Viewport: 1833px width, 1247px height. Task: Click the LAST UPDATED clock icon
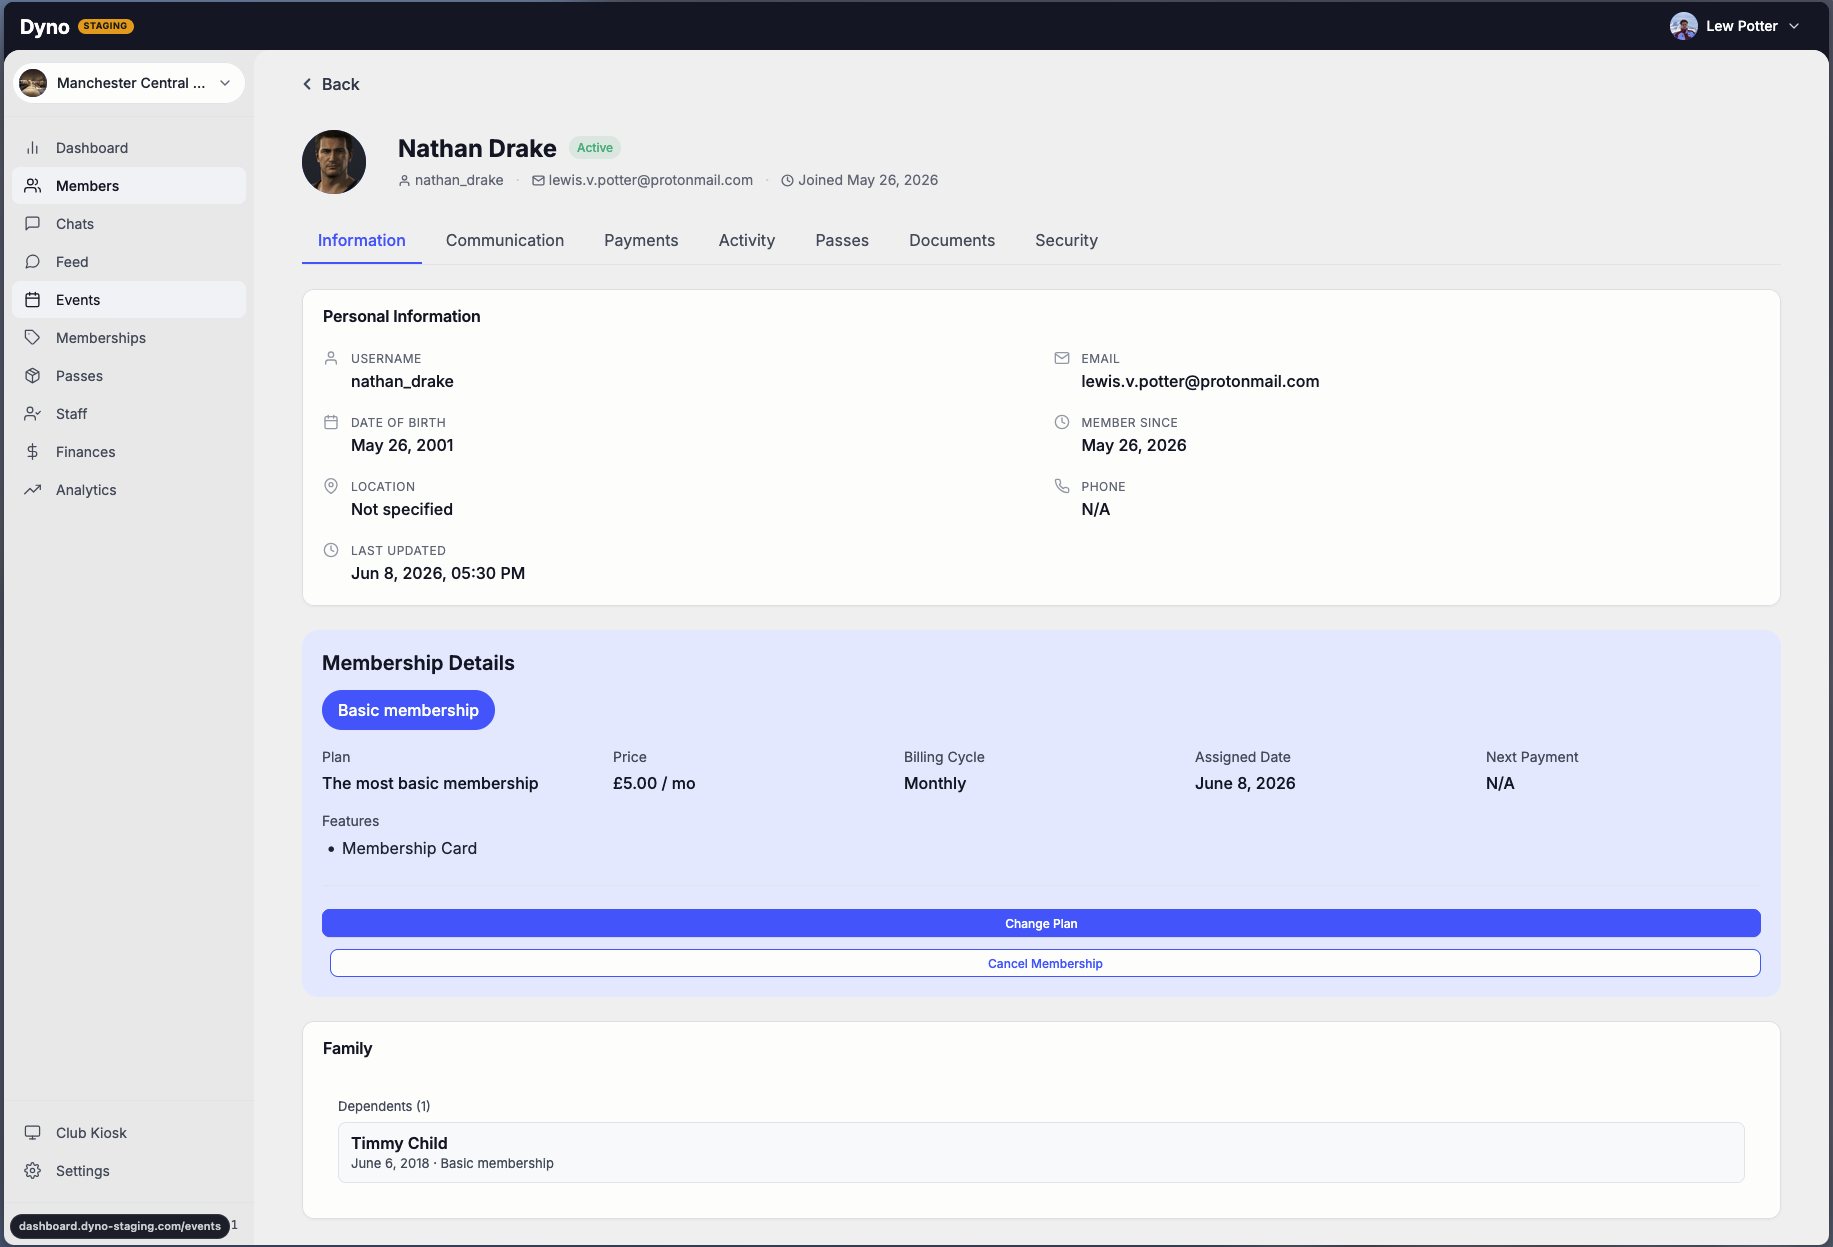click(331, 550)
